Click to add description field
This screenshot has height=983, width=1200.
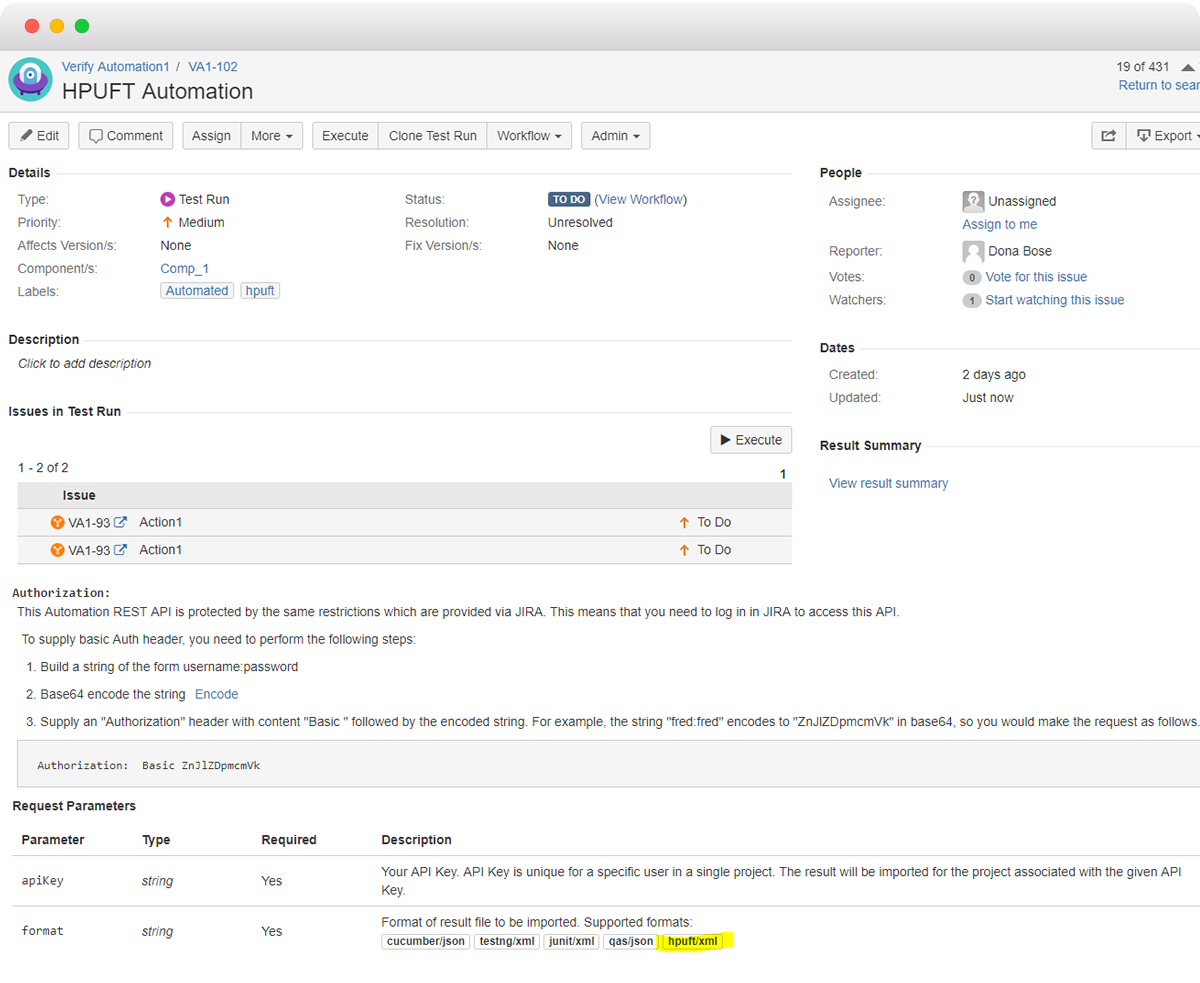[85, 364]
